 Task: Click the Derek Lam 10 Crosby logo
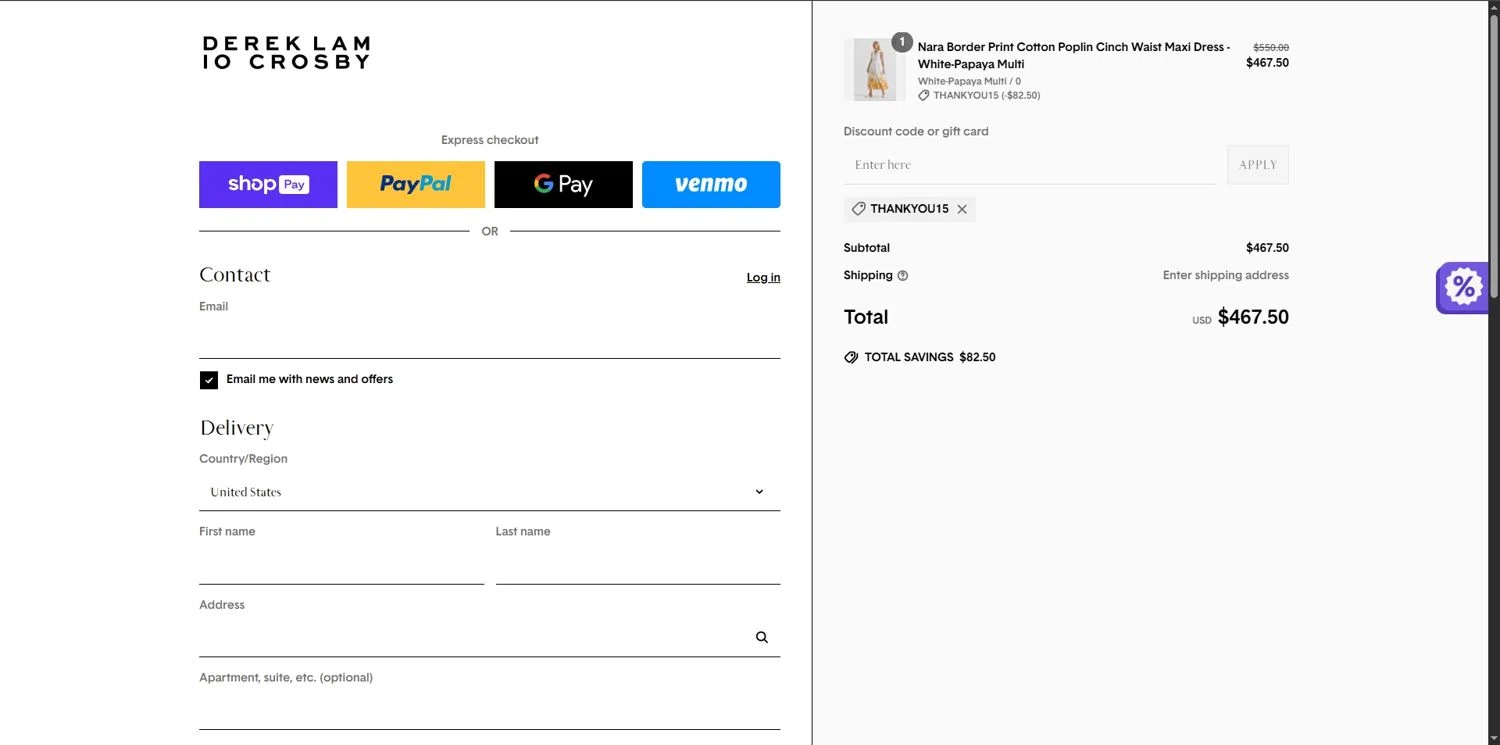(287, 53)
